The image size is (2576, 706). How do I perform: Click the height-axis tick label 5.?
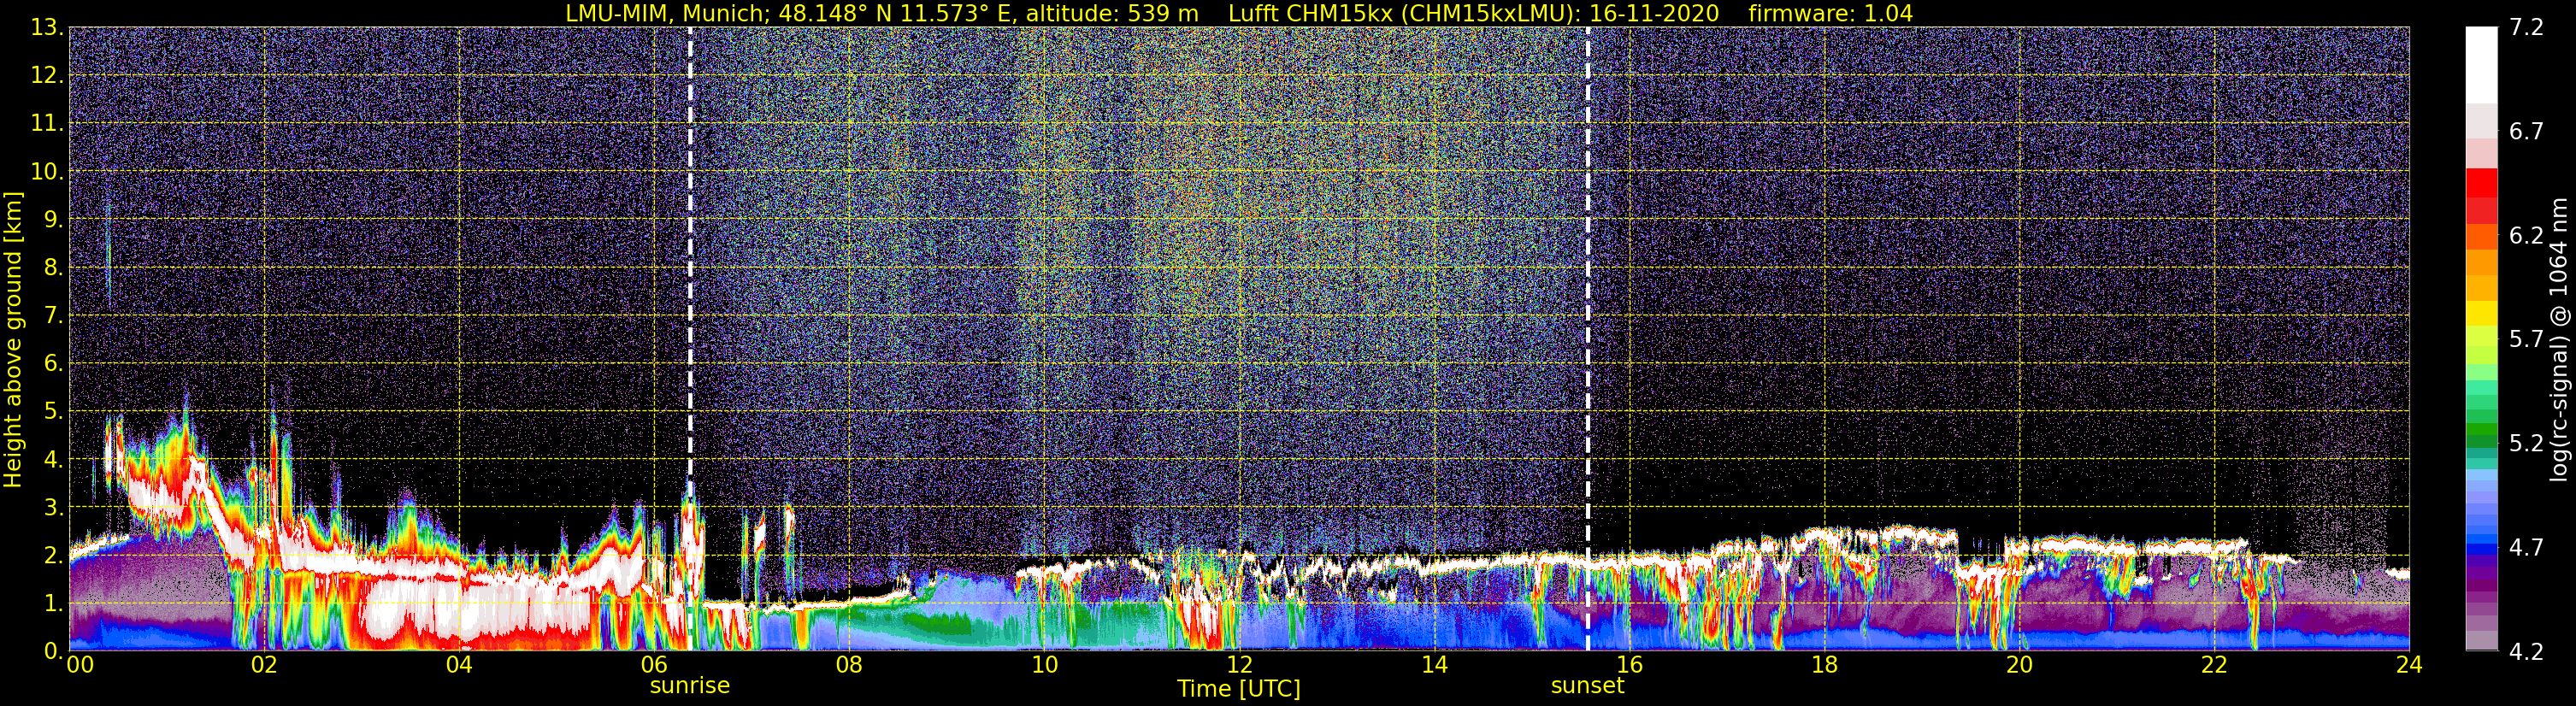coord(53,412)
